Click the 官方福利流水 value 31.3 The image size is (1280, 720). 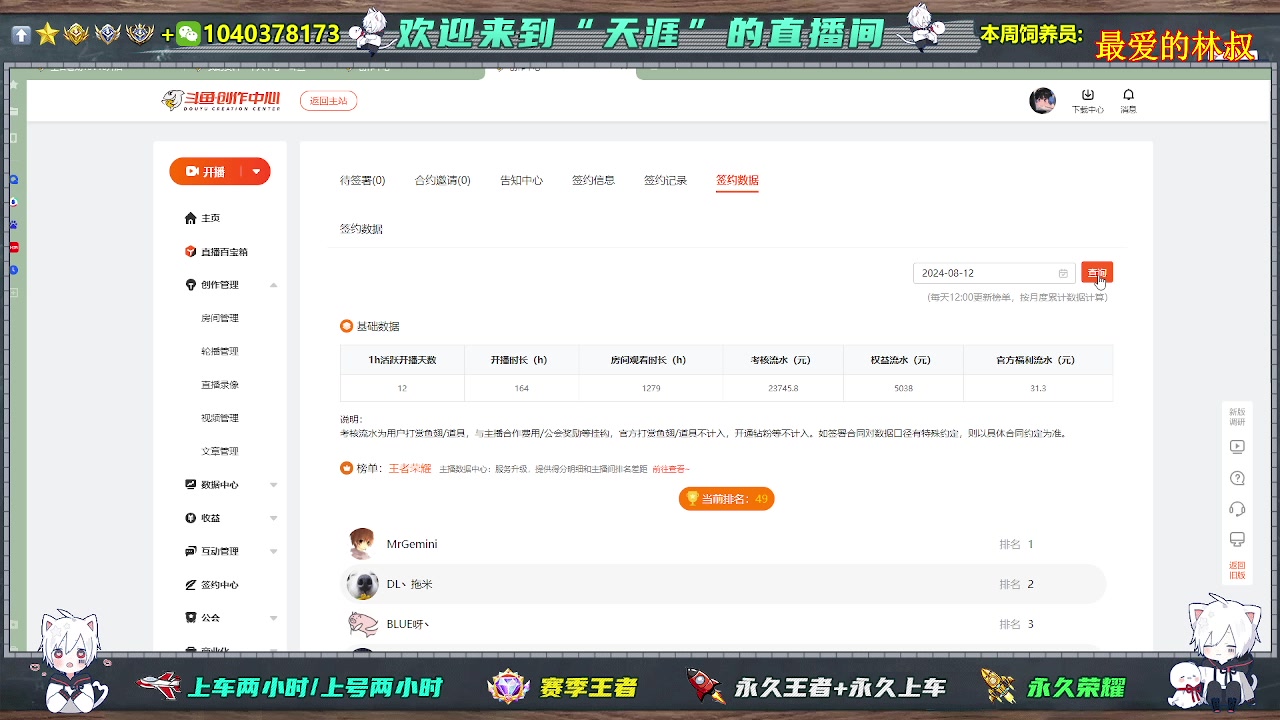click(x=1038, y=388)
